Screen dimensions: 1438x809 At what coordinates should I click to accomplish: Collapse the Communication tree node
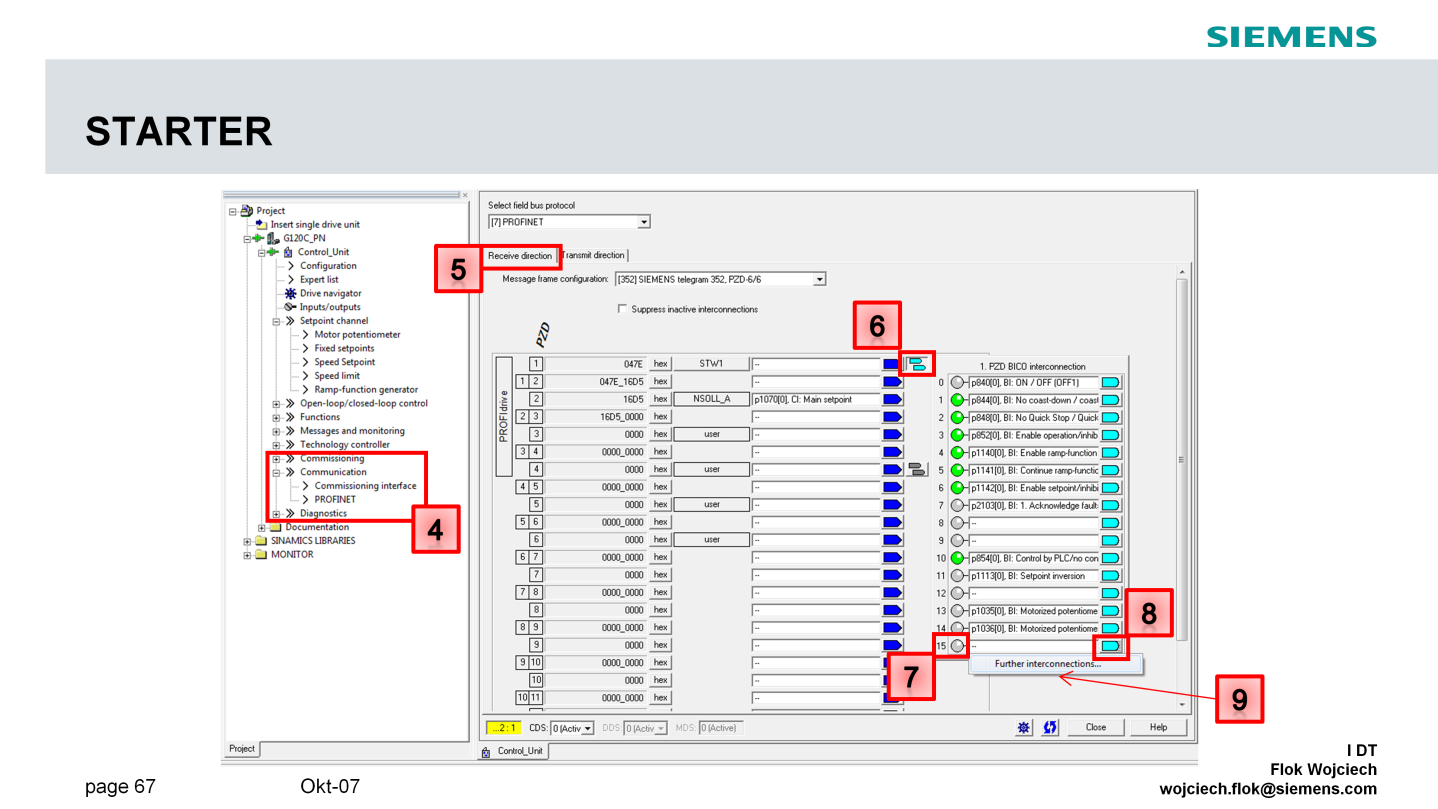pyautogui.click(x=276, y=472)
